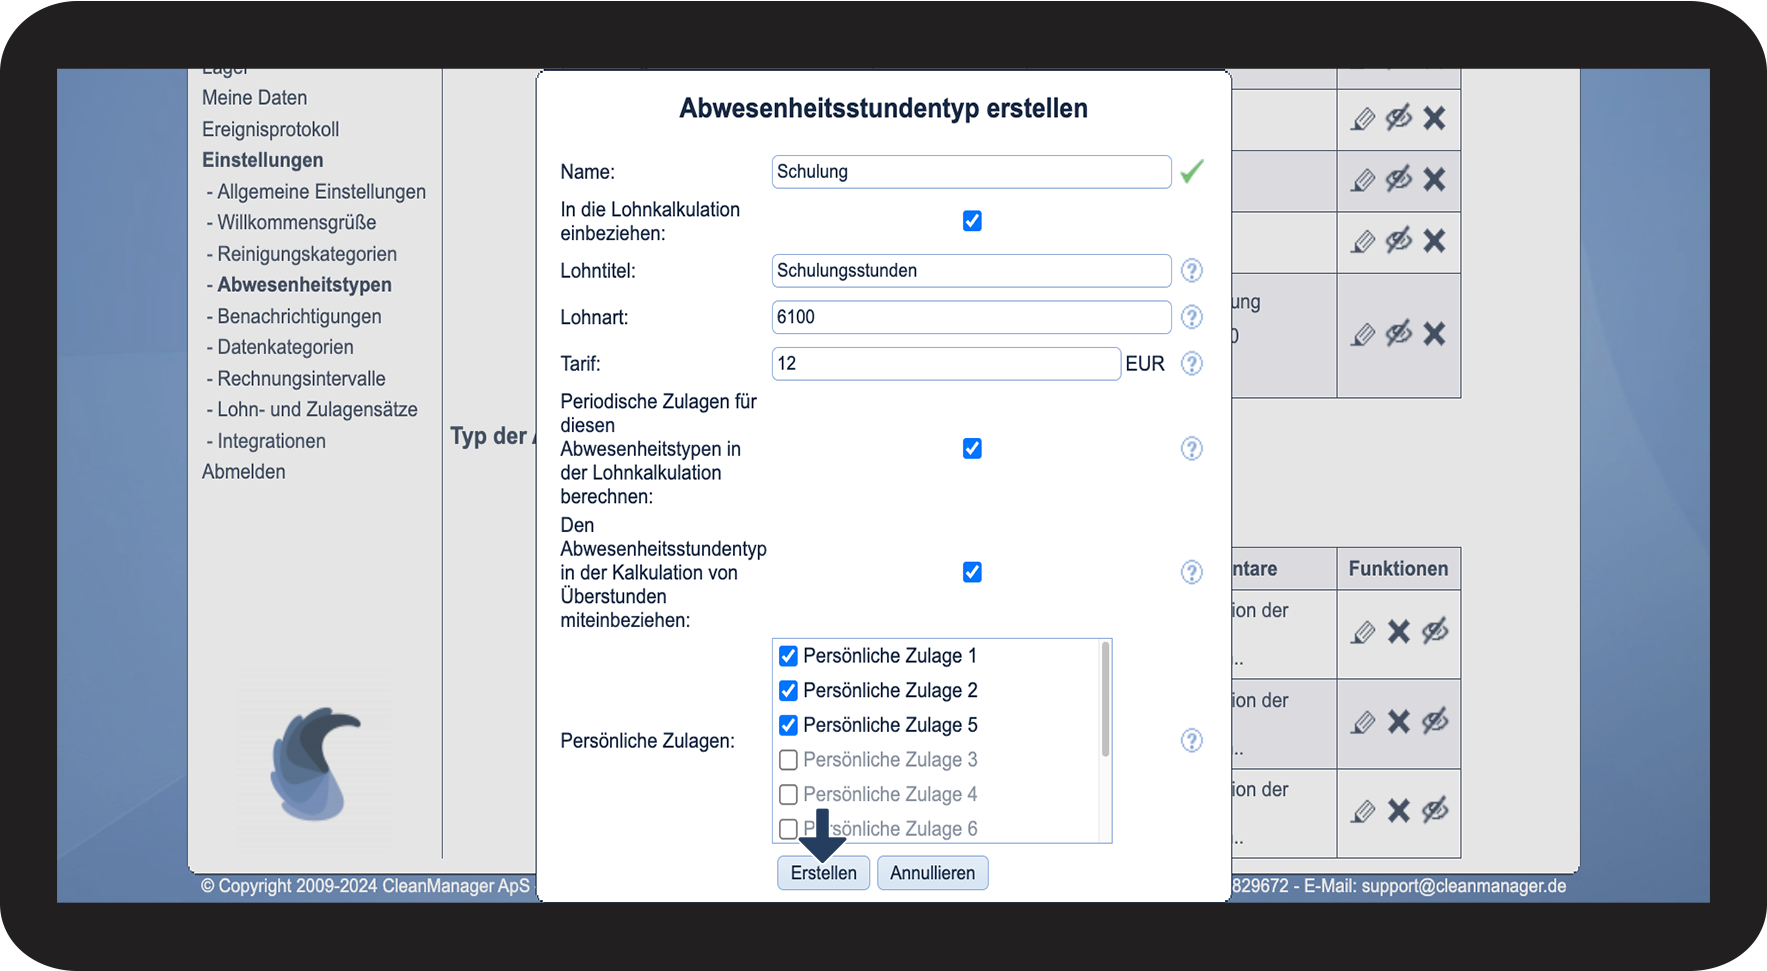Uncheck In die Lohnkalkulation einbeziehen checkbox
This screenshot has width=1767, height=971.
tap(972, 221)
